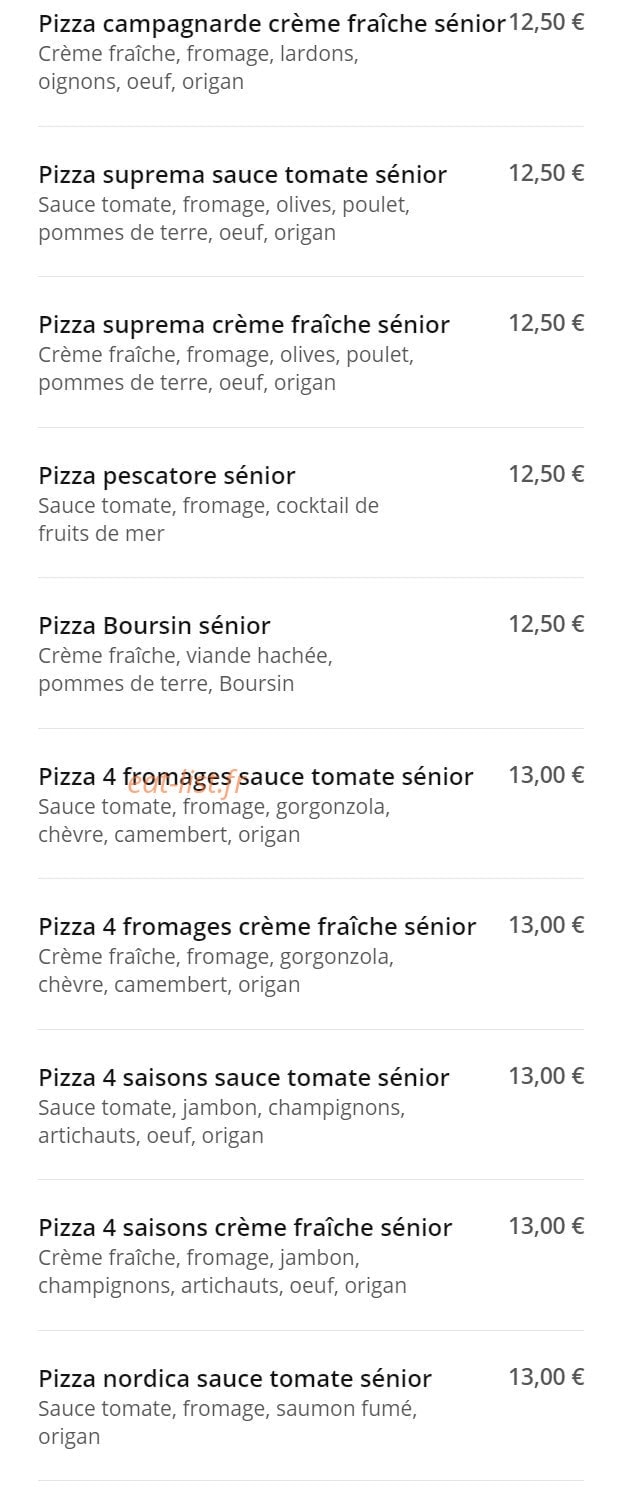Open Pizza nordica sauce tomate sénior
Viewport: 633px width, 1489px height.
click(235, 1379)
